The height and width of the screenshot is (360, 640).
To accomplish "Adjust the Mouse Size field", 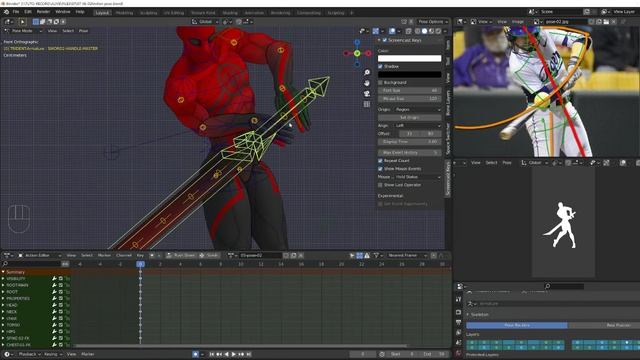I will coord(409,98).
